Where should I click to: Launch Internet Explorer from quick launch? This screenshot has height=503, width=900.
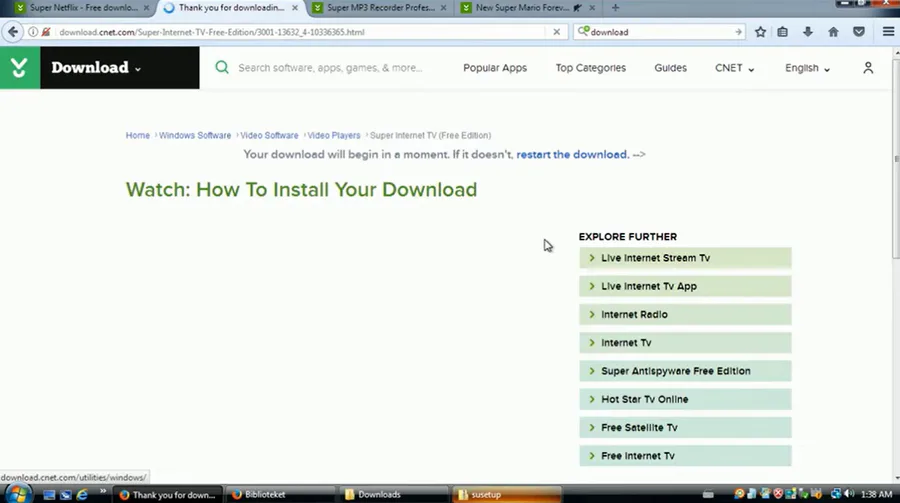(x=82, y=494)
